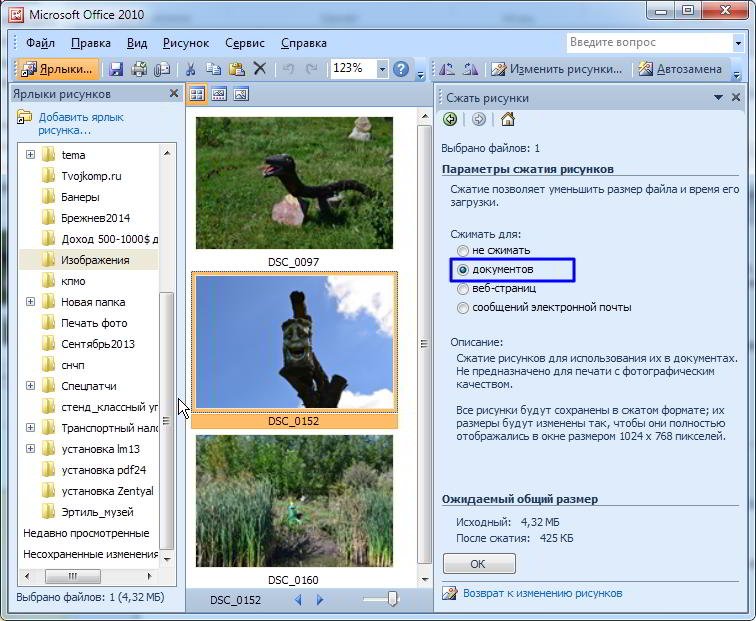This screenshot has width=756, height=621.
Task: Click the Save (floppy disk) toolbar icon
Action: tap(116, 69)
